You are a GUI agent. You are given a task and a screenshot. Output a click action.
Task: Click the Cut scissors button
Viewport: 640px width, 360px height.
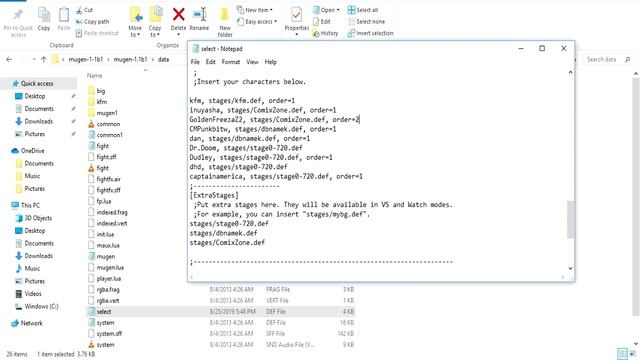[84, 10]
